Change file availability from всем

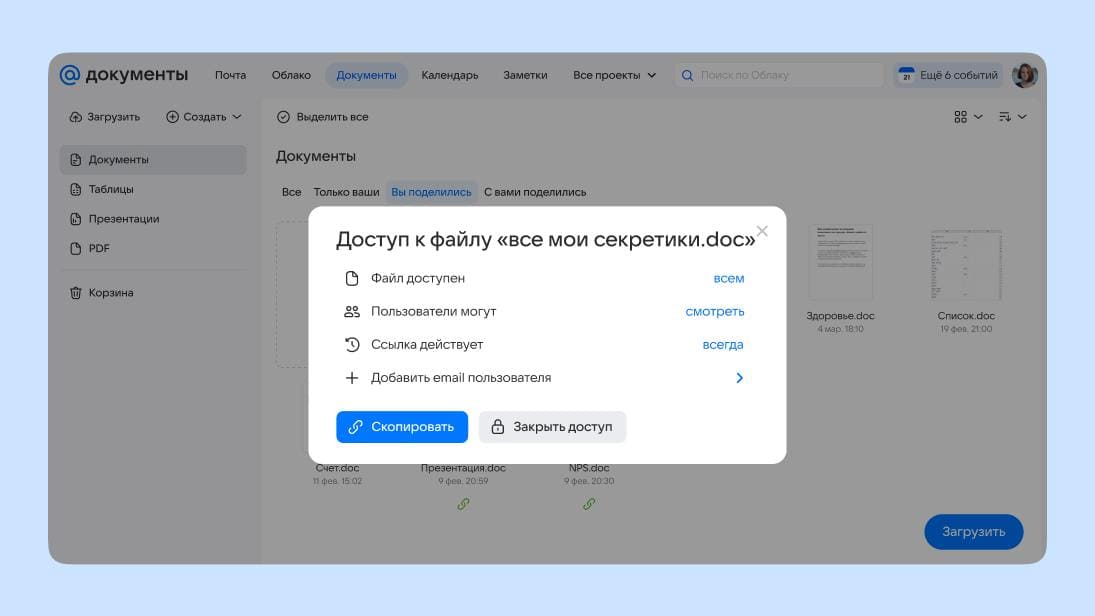tap(728, 278)
